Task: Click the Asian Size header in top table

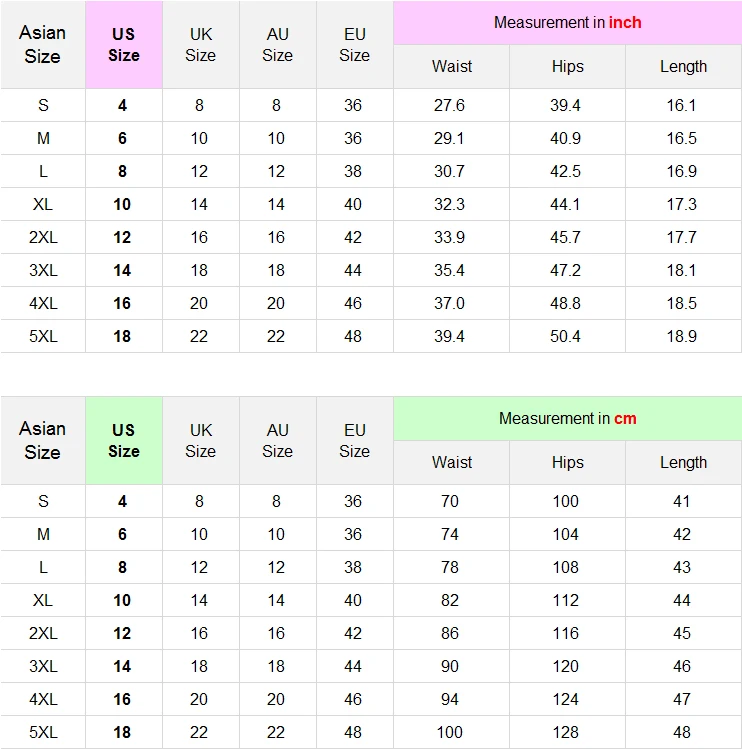Action: point(43,44)
